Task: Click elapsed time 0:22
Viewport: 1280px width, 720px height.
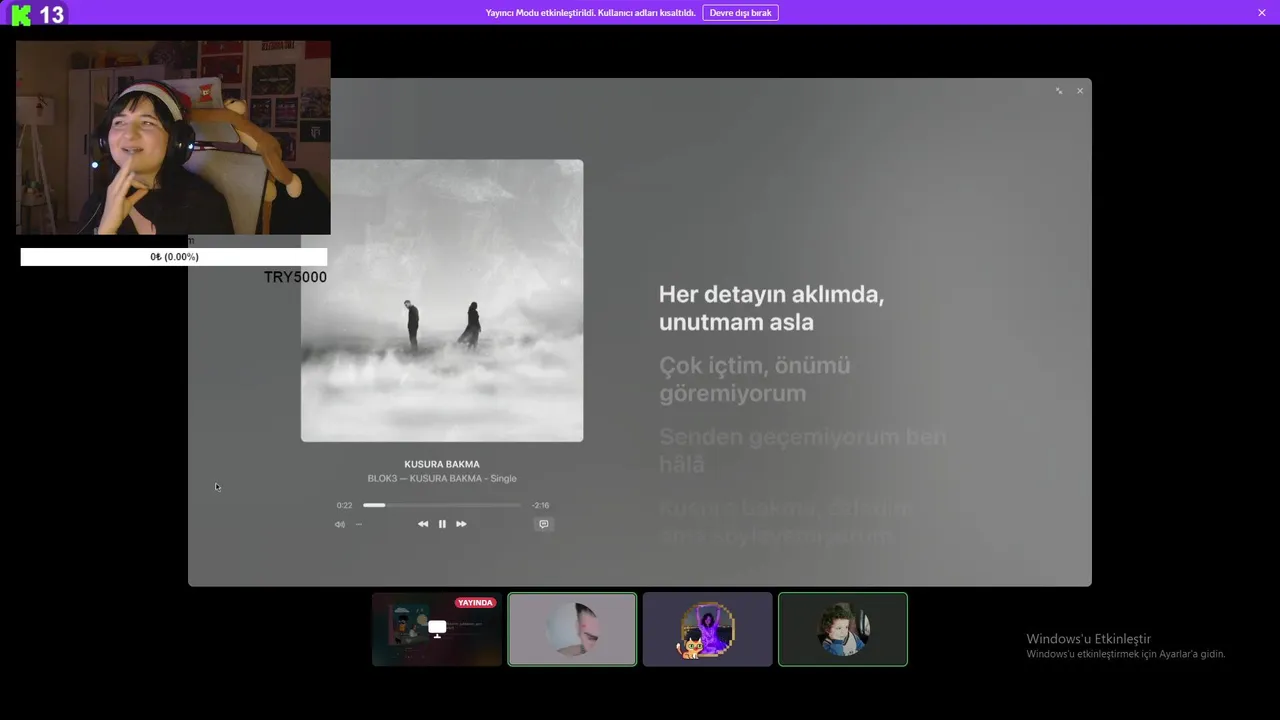Action: [344, 506]
